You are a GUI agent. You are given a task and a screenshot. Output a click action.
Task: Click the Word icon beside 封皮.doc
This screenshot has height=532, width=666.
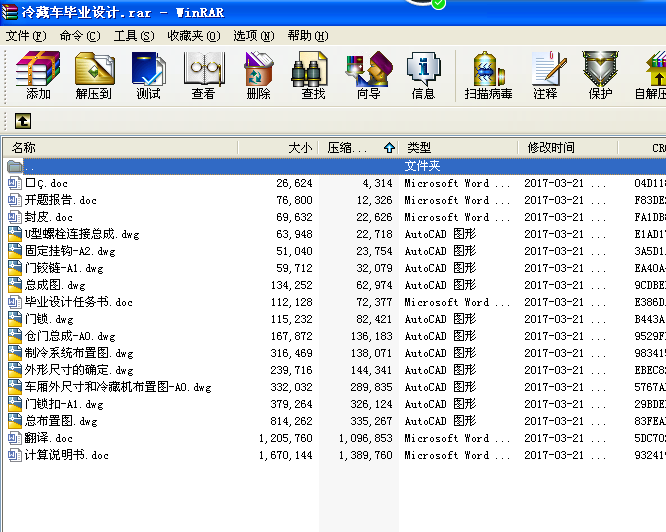(14, 217)
